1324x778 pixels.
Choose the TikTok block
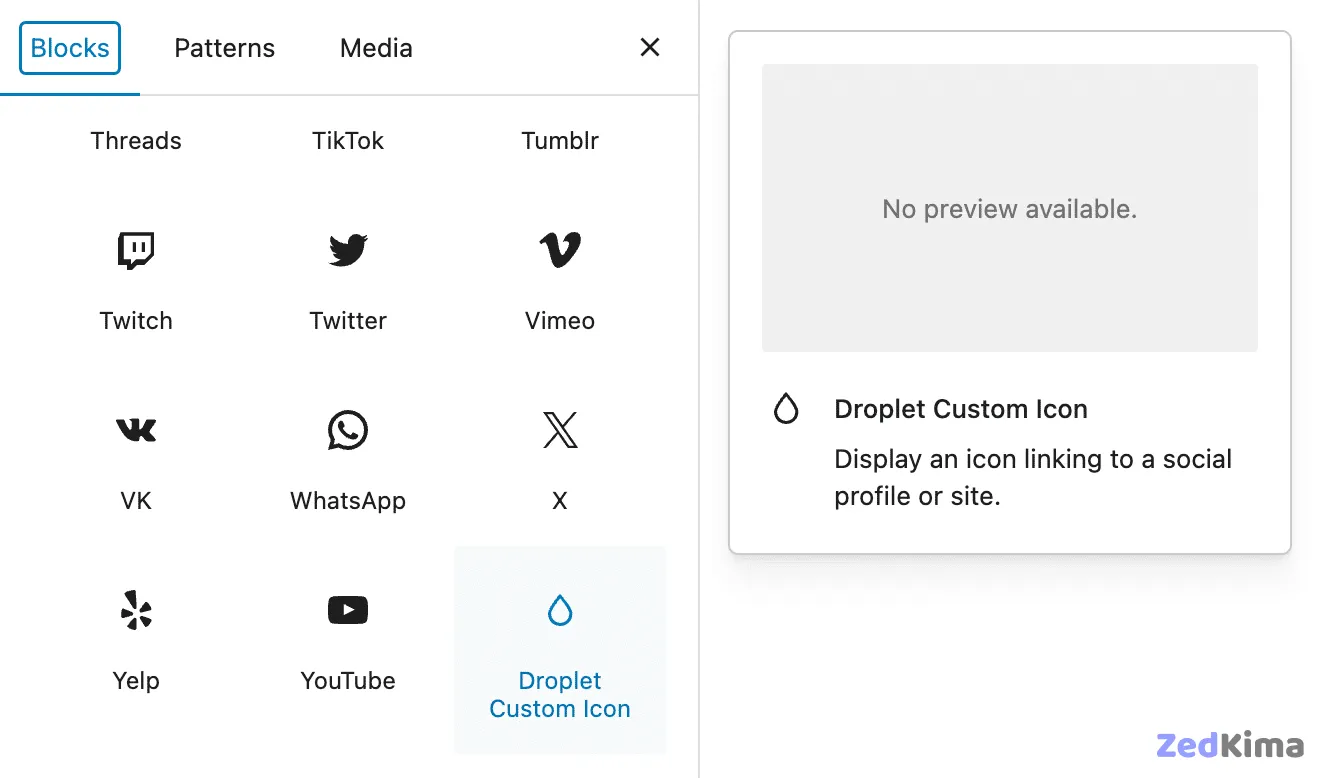click(348, 141)
